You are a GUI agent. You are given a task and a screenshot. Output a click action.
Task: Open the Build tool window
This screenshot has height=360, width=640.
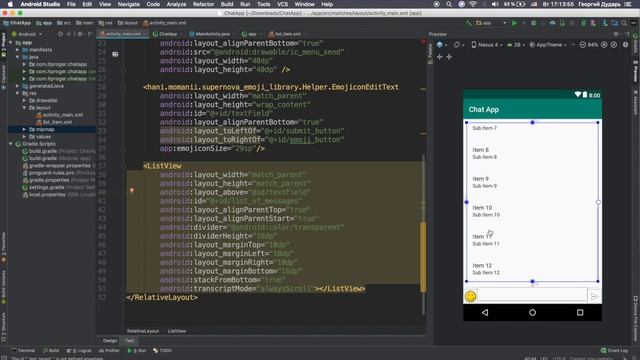coord(51,351)
